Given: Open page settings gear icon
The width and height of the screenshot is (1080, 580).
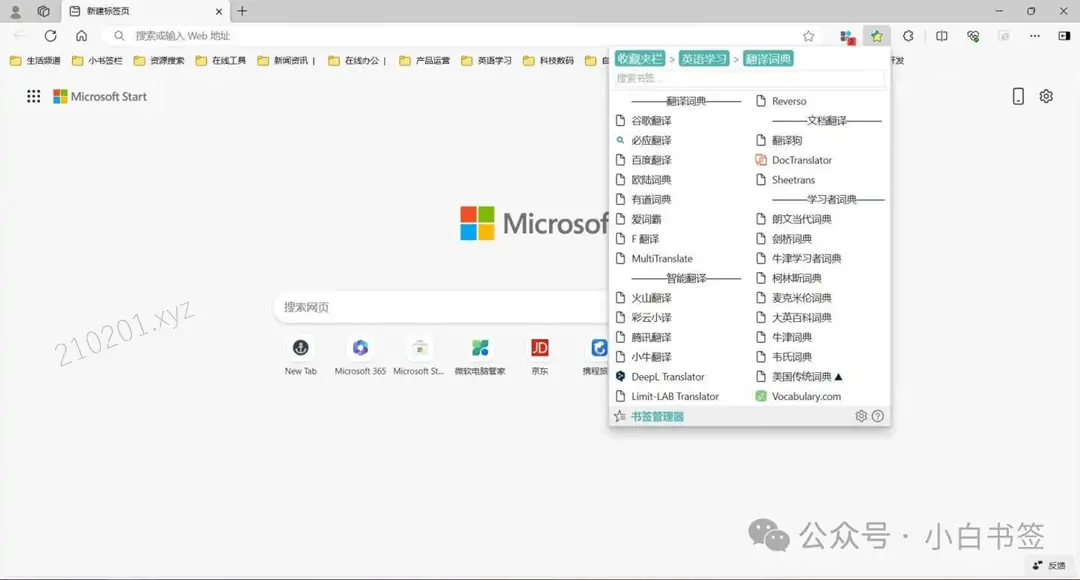Looking at the screenshot, I should (x=1046, y=96).
